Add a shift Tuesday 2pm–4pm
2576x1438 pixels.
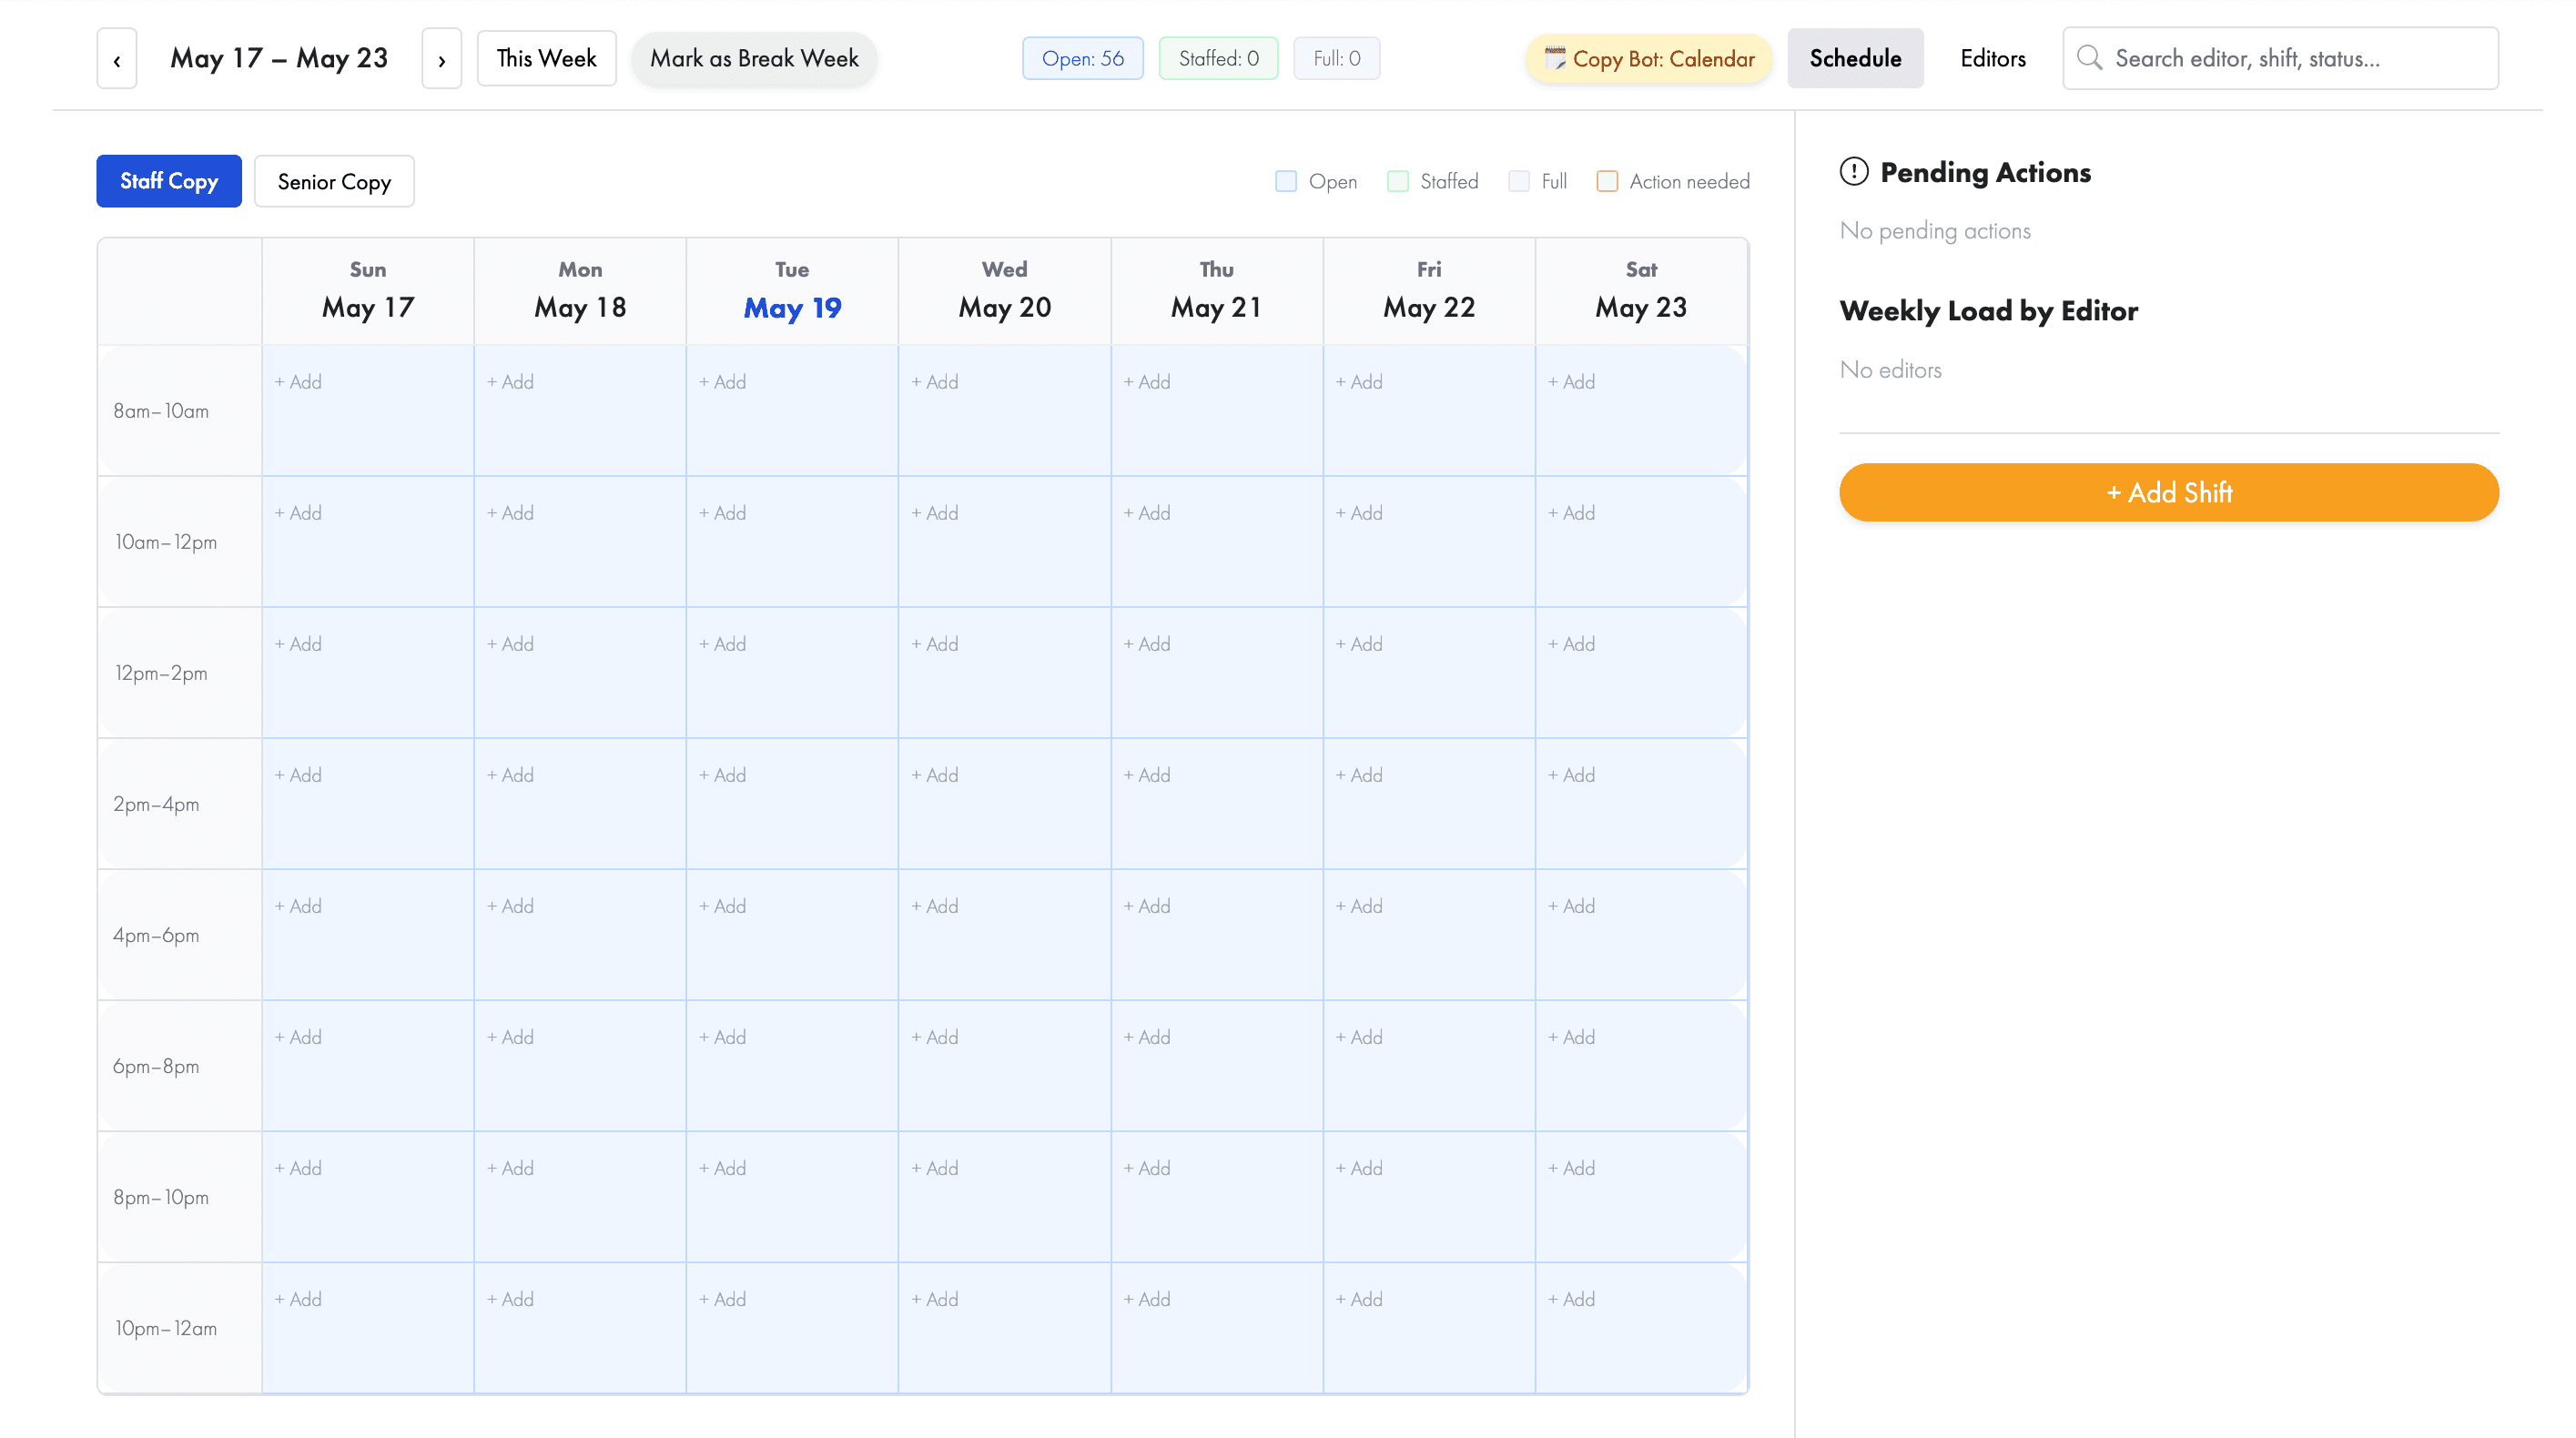(x=722, y=775)
